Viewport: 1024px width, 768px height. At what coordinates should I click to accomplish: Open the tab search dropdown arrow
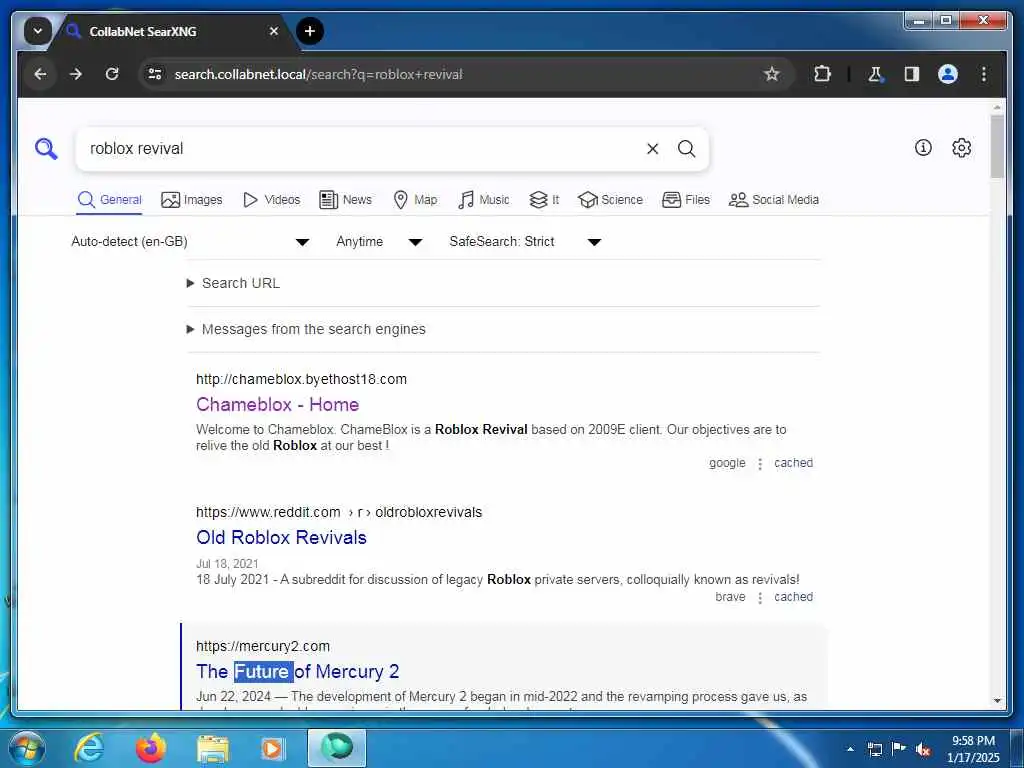pyautogui.click(x=38, y=31)
